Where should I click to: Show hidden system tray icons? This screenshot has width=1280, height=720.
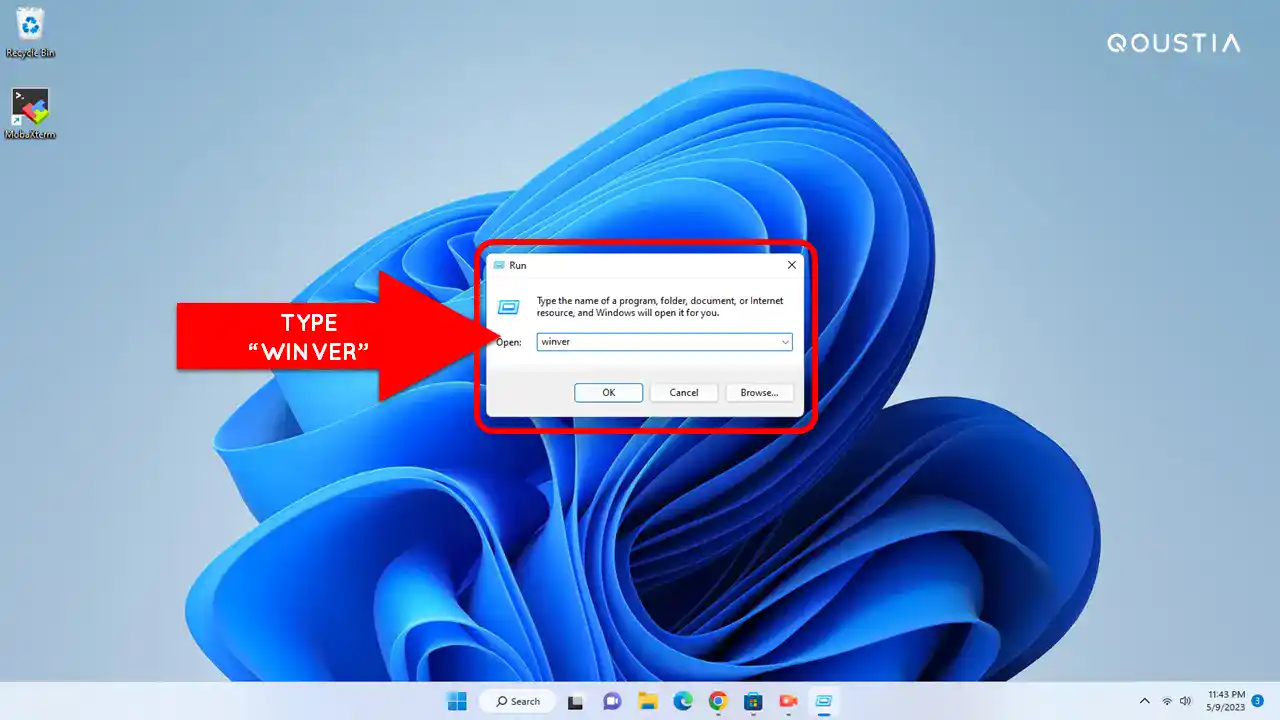[1145, 701]
